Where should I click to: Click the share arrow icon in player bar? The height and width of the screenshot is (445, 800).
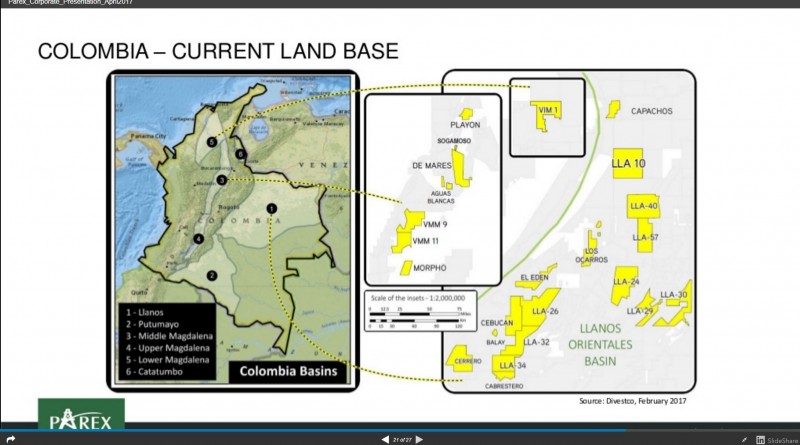10,439
